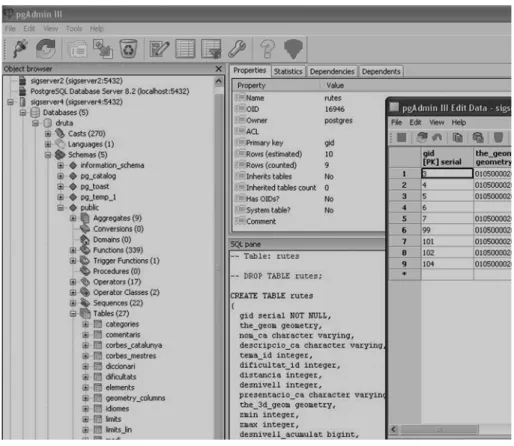Click the Object browser scroll up arrow
This screenshot has height=446, width=514.
(x=219, y=81)
